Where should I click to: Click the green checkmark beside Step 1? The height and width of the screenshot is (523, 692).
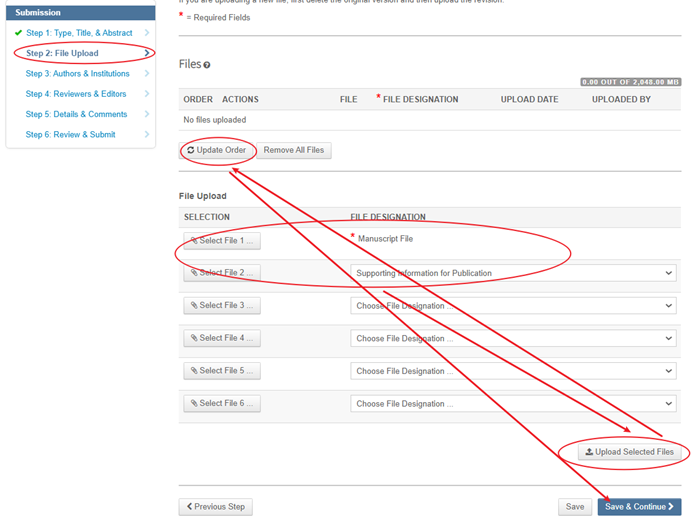point(18,33)
